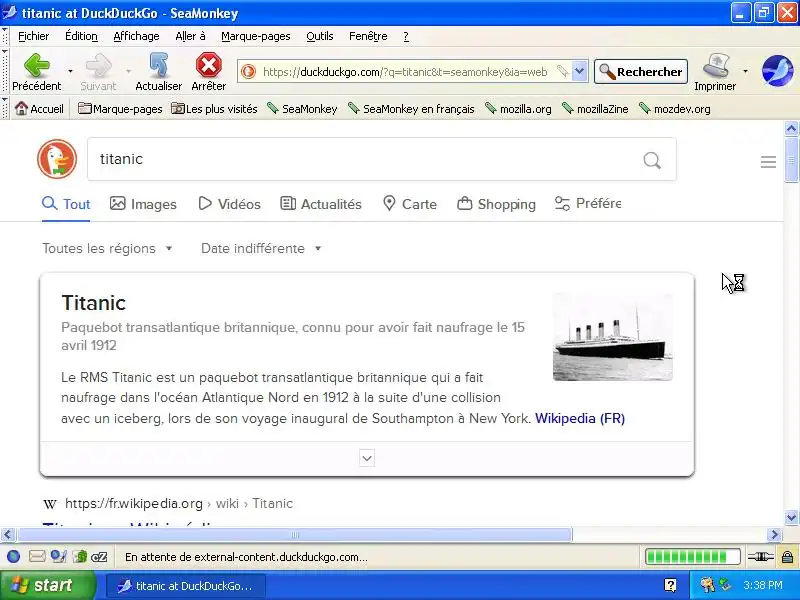
Task: Open the mozdev.org bookmark
Action: 674,109
